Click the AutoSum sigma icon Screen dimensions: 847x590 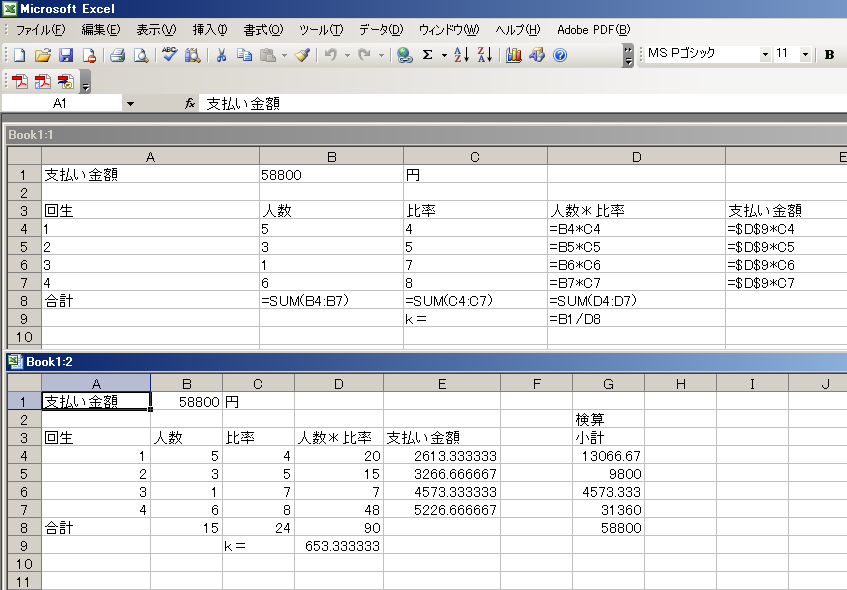tap(428, 55)
